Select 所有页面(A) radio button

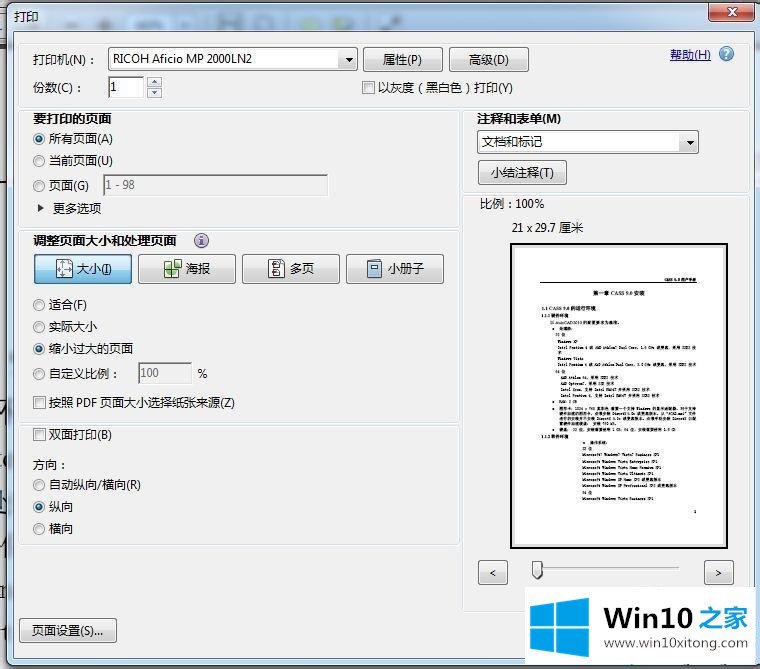(39, 139)
